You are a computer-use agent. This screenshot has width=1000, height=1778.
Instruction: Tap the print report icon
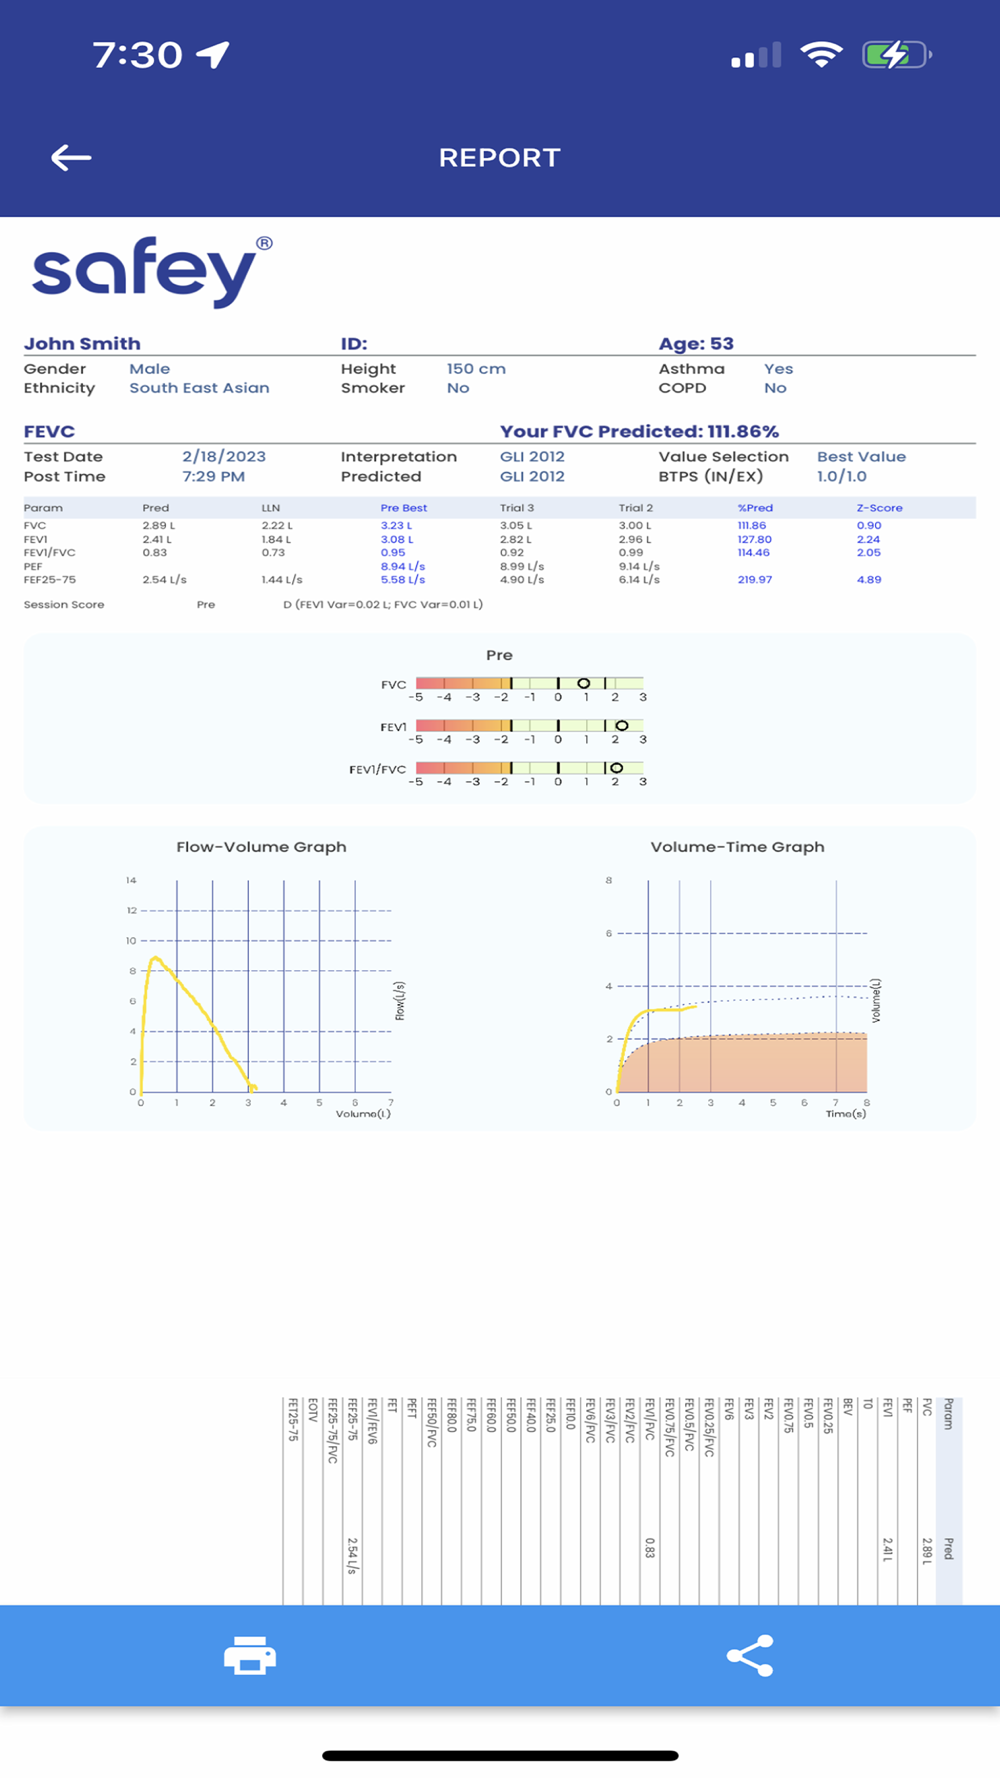[x=250, y=1655]
